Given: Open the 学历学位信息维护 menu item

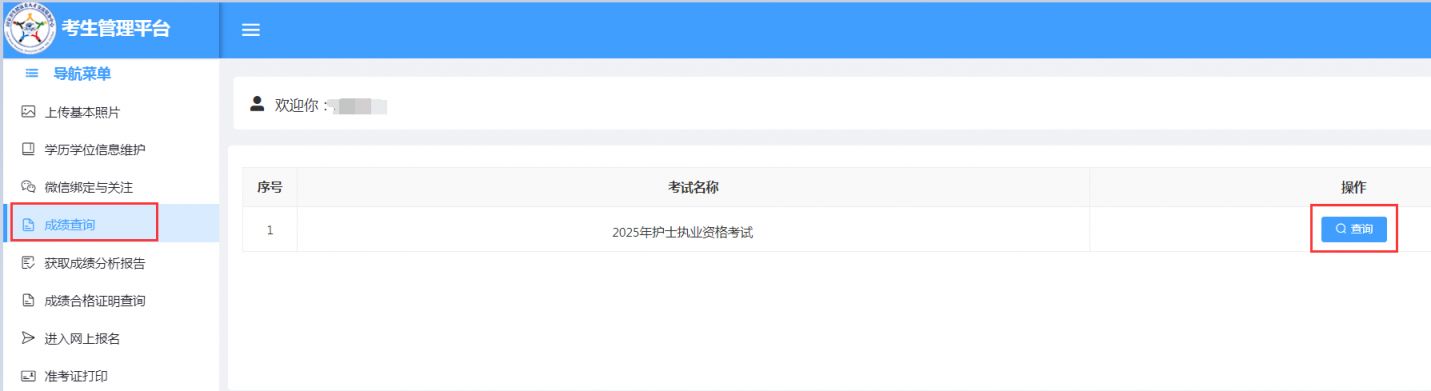Looking at the screenshot, I should (110, 150).
